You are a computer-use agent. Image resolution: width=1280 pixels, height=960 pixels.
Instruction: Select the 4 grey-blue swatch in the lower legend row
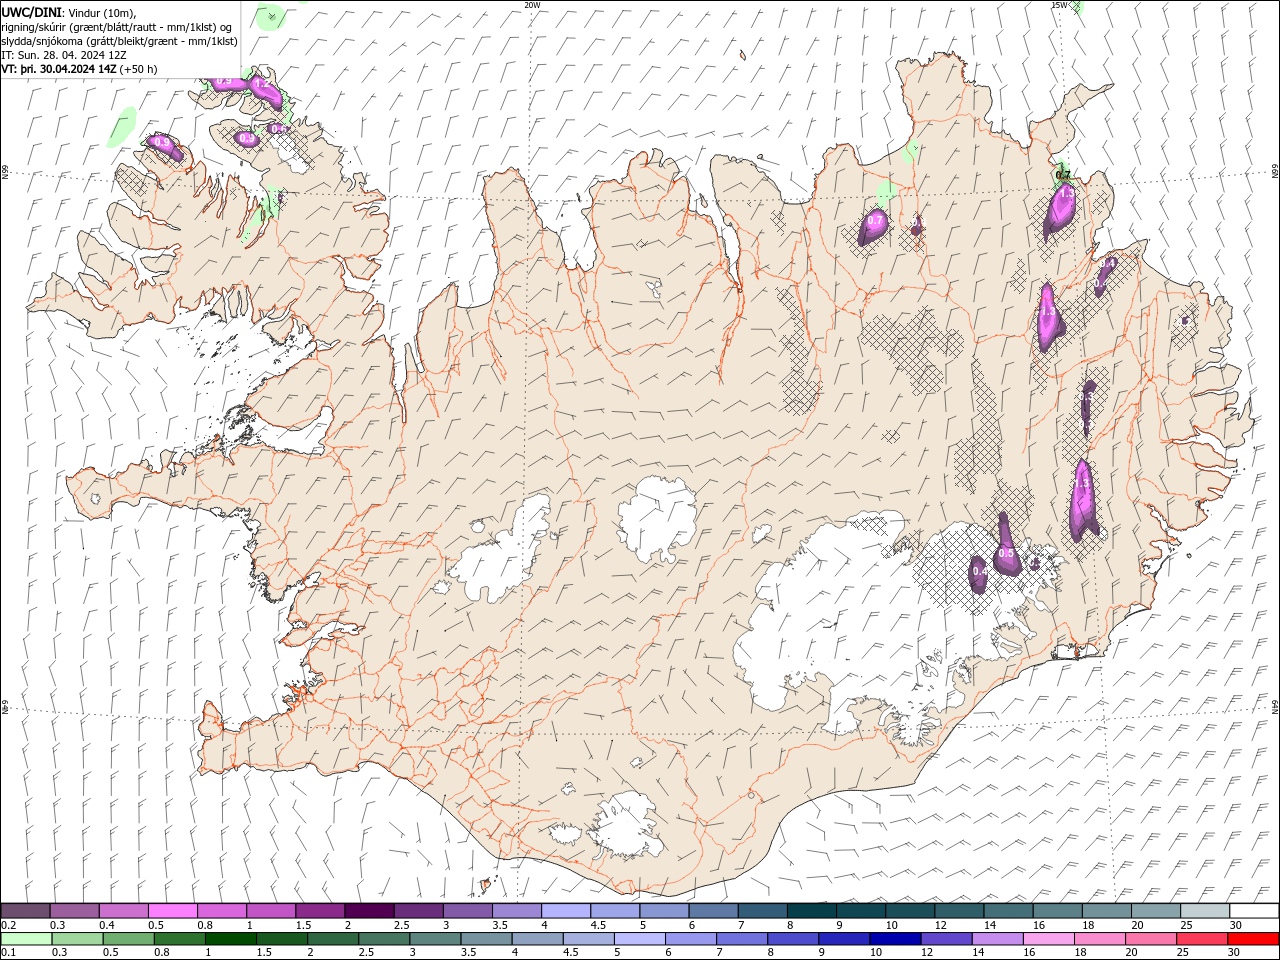point(538,939)
